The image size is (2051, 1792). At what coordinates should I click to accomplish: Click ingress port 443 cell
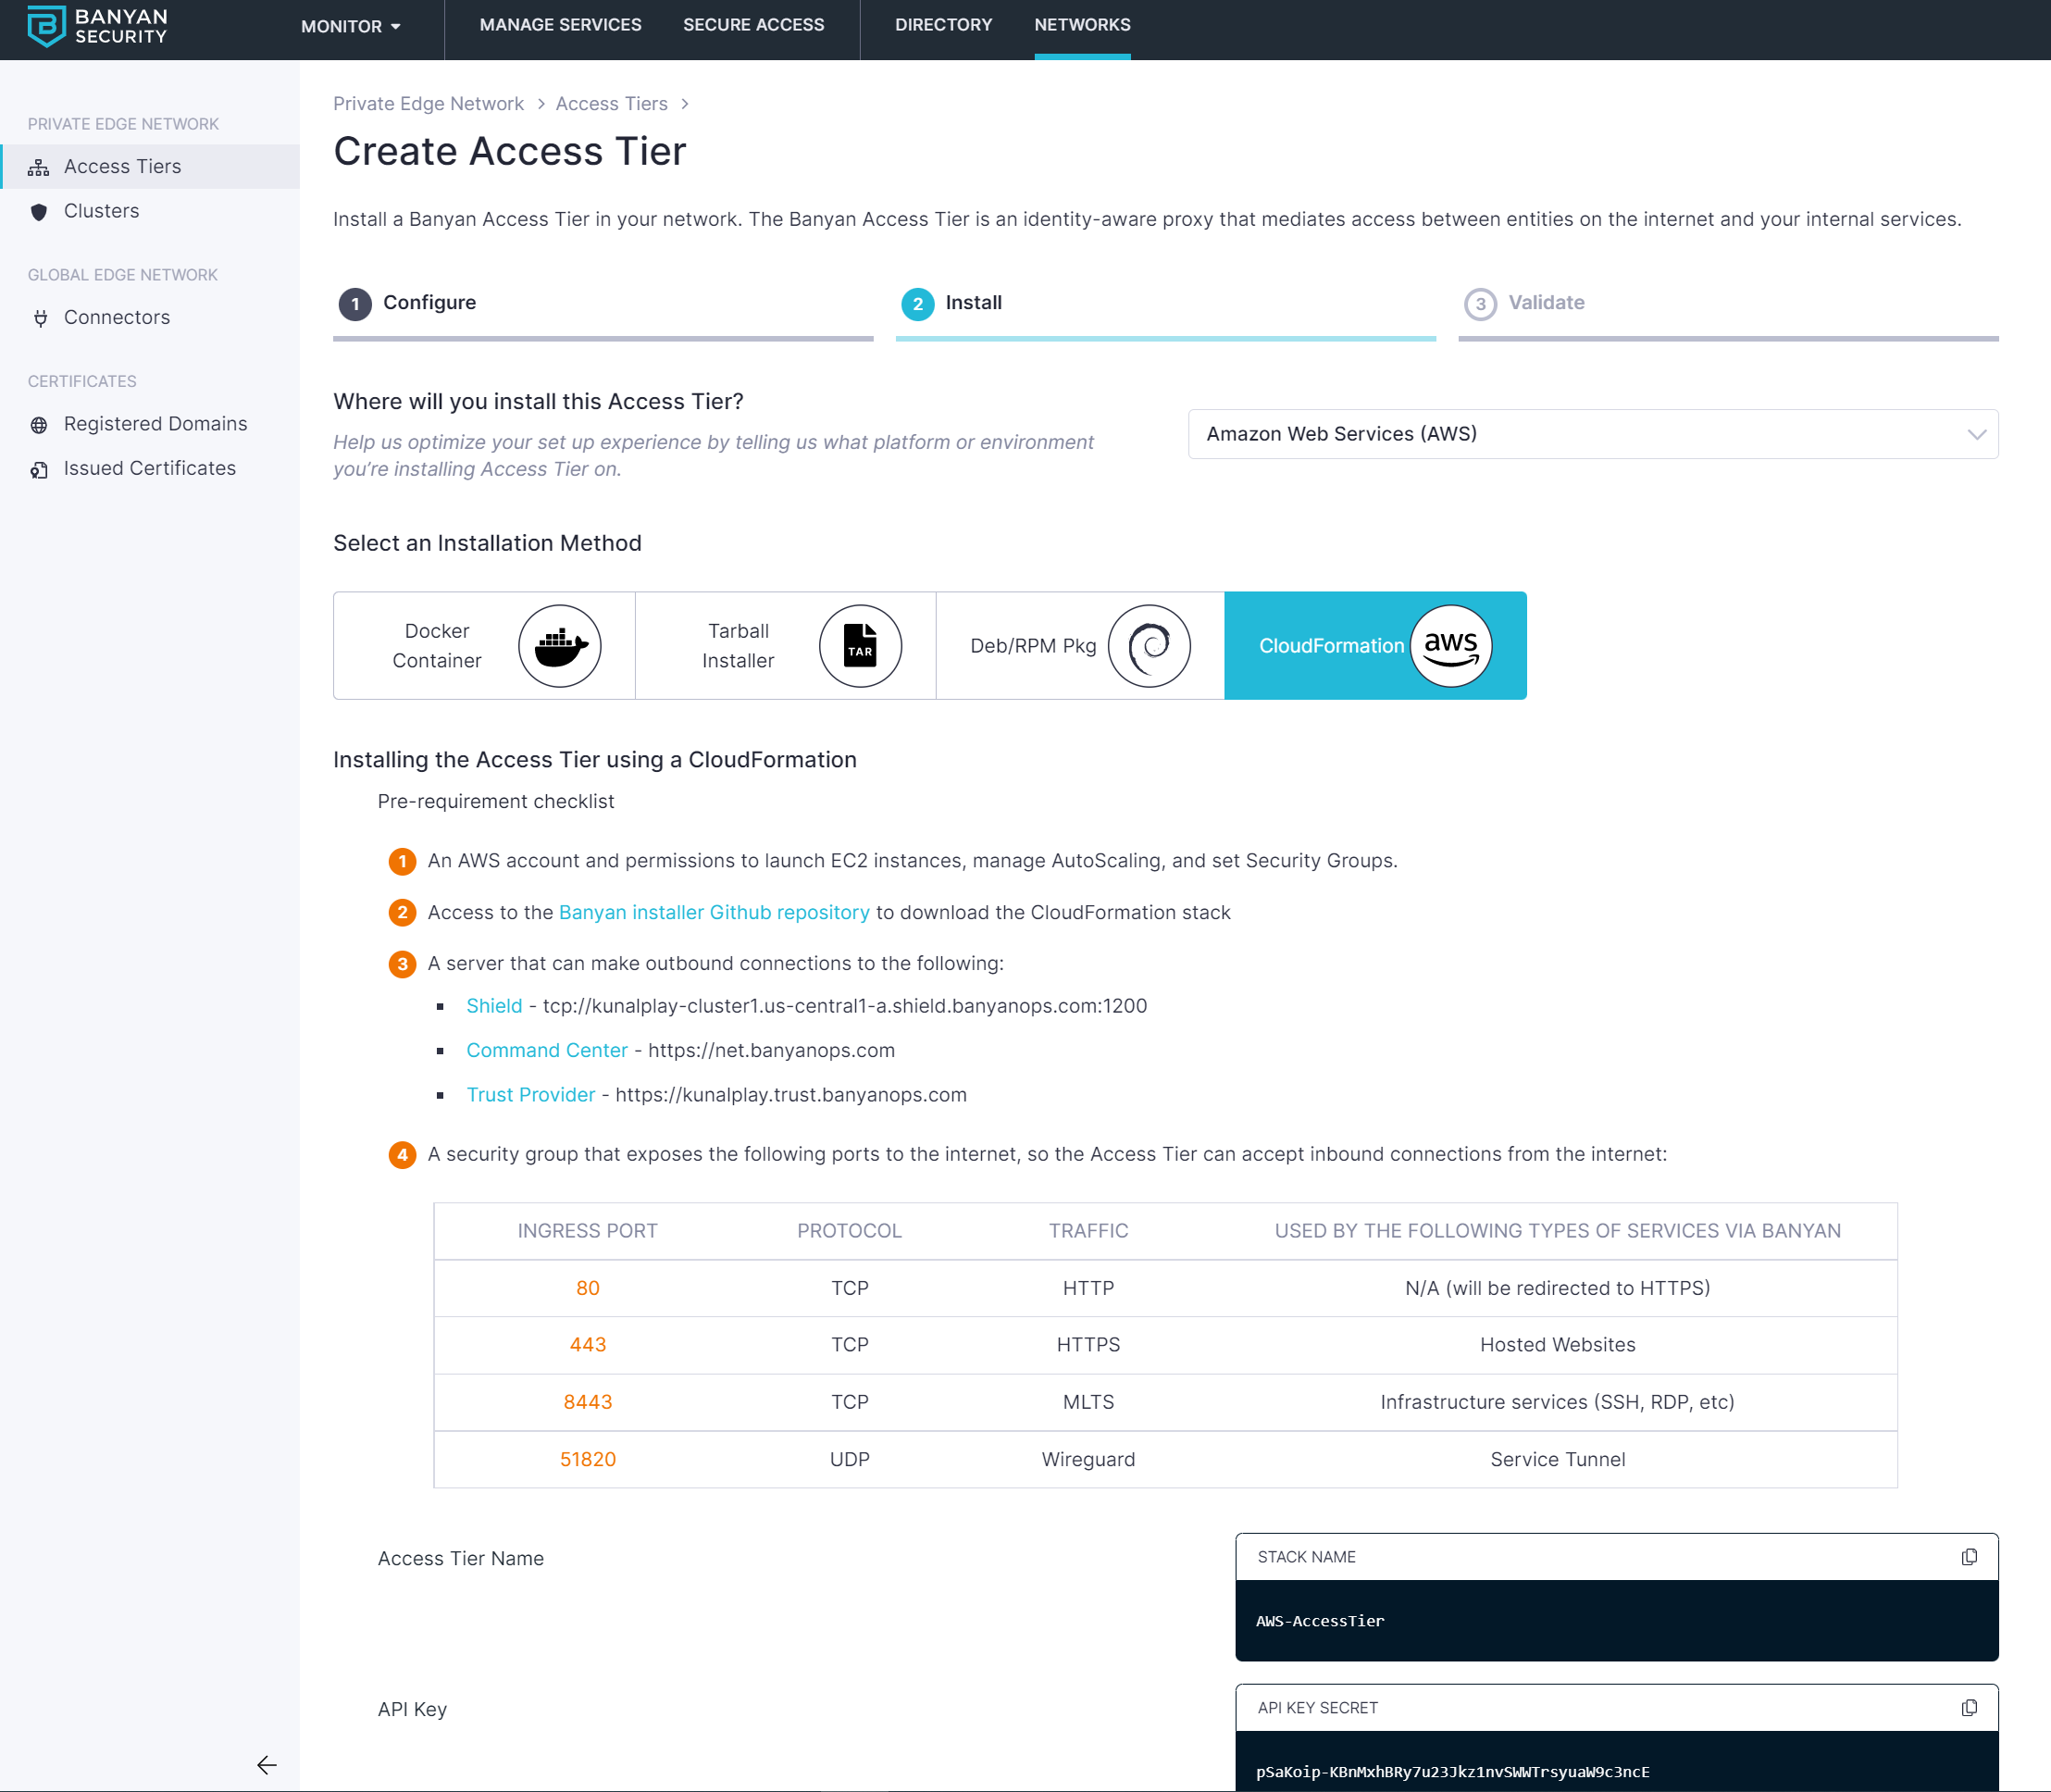pos(588,1345)
